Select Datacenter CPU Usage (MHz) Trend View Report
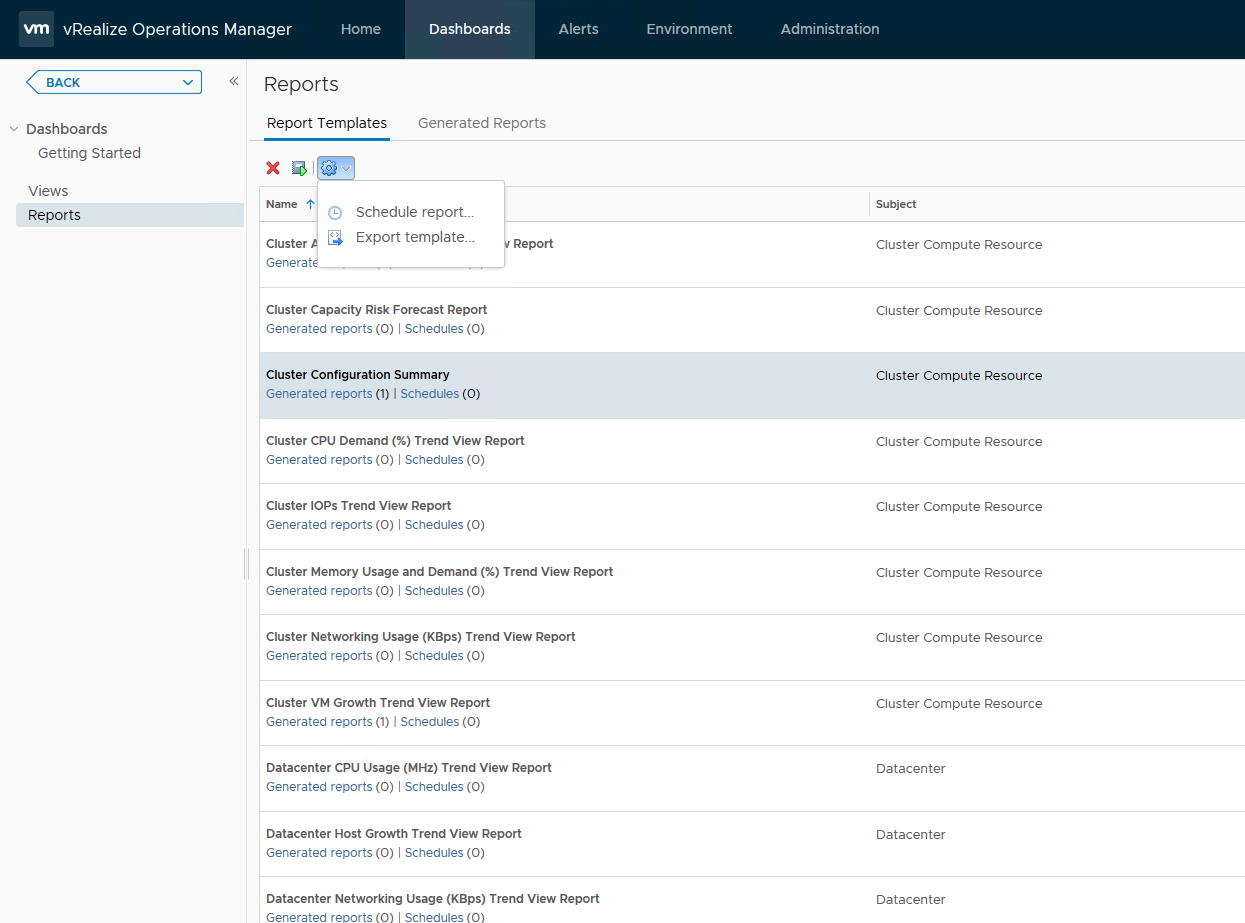This screenshot has width=1245, height=923. 409,768
